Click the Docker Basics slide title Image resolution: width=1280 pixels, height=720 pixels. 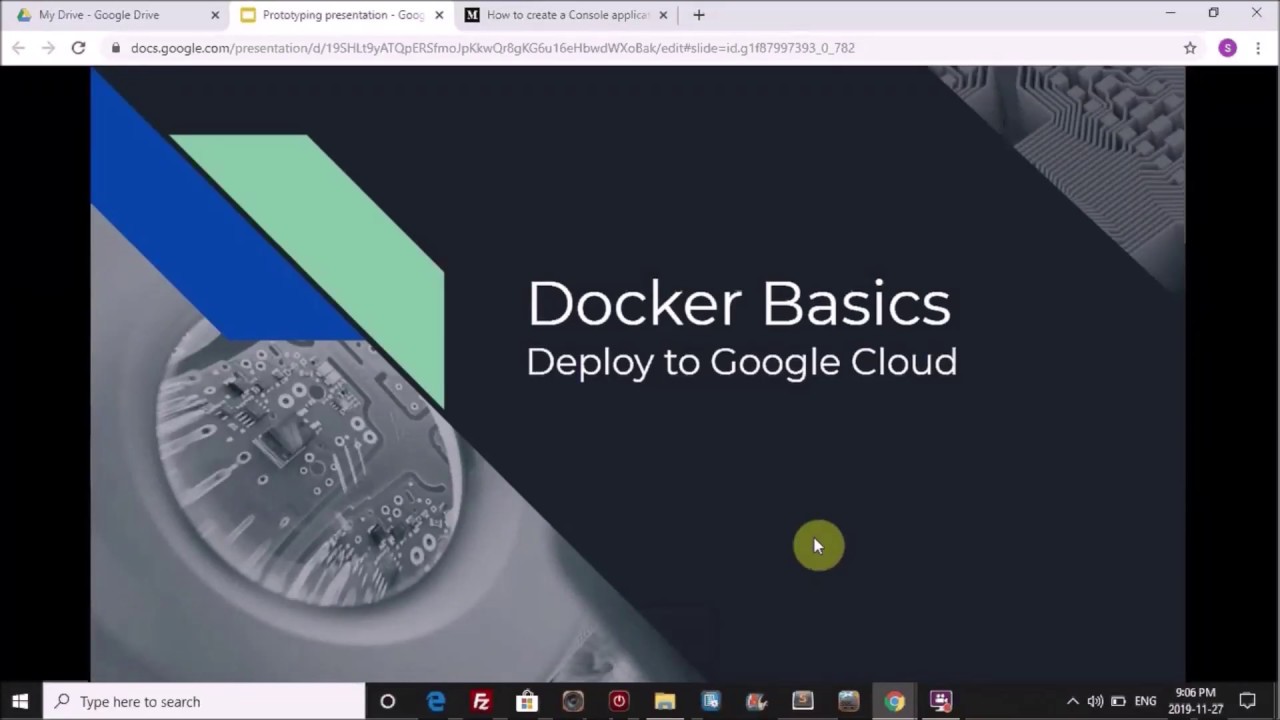(x=739, y=303)
